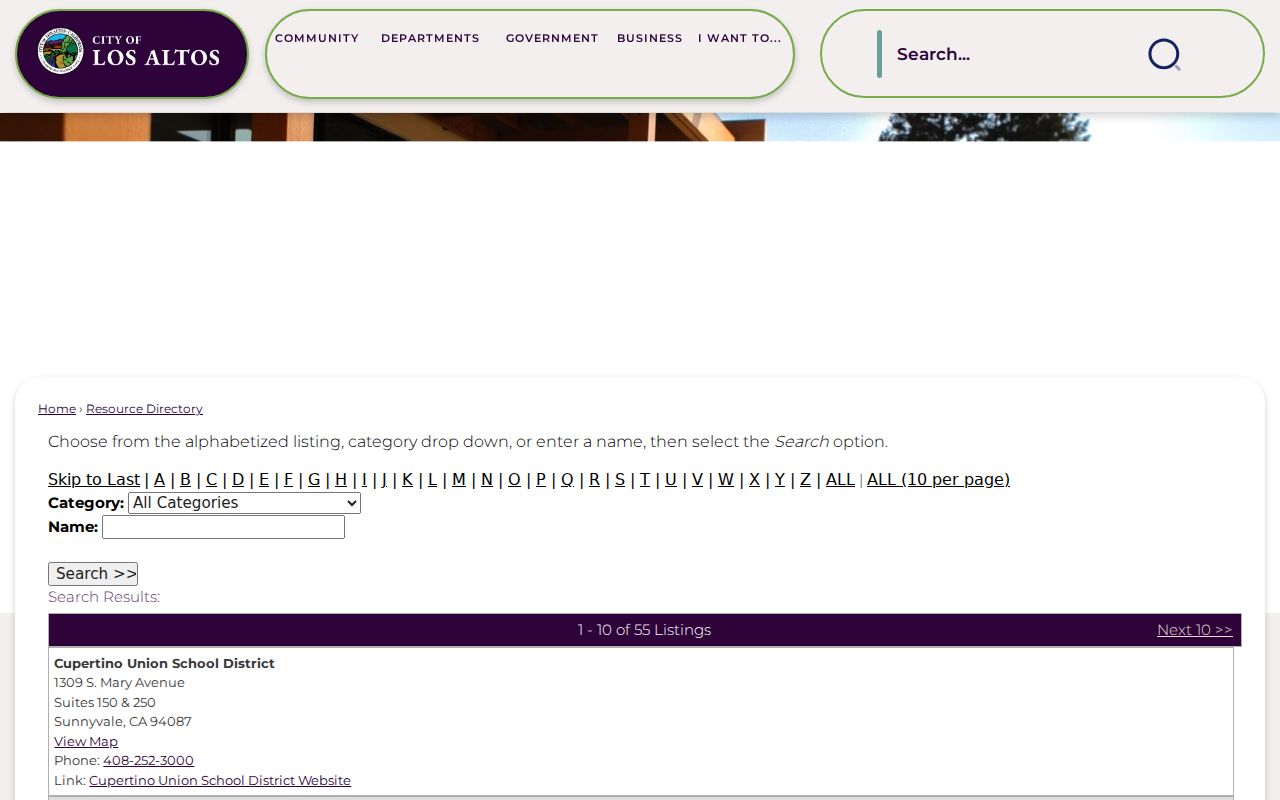
Task: Open the Government menu
Action: point(552,38)
